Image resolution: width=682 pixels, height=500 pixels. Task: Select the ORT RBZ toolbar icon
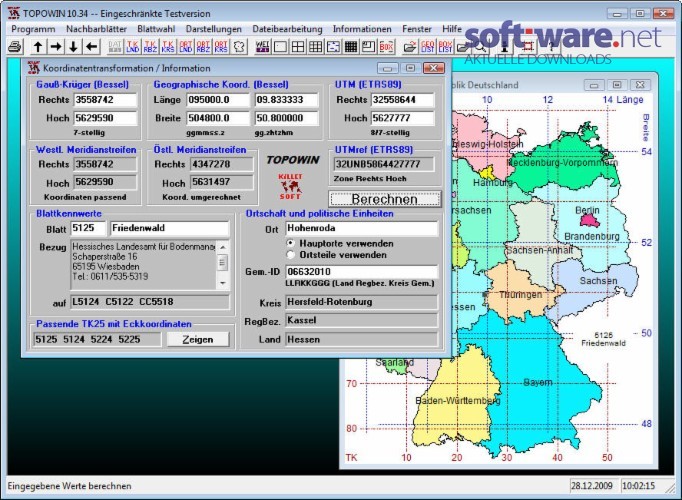[203, 47]
